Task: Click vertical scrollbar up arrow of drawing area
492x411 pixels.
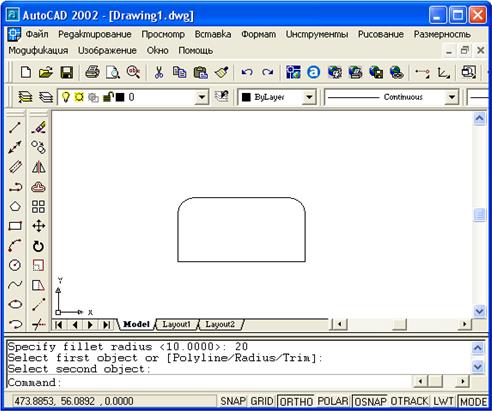Action: (479, 118)
